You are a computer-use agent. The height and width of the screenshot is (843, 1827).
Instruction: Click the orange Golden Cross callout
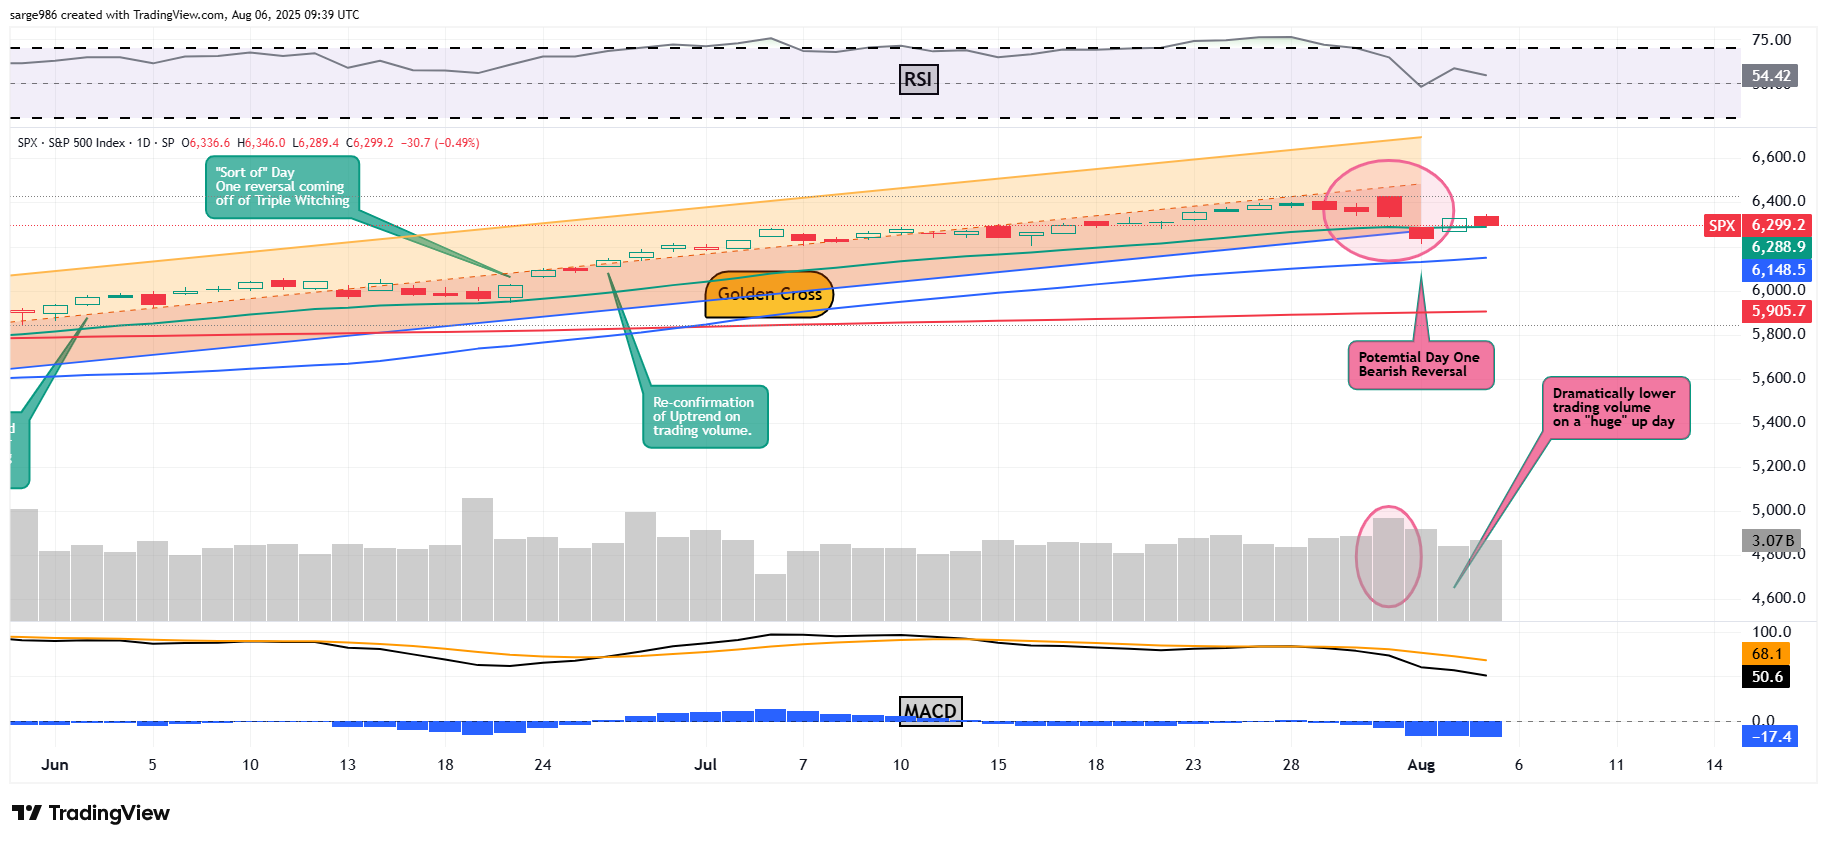pos(769,294)
